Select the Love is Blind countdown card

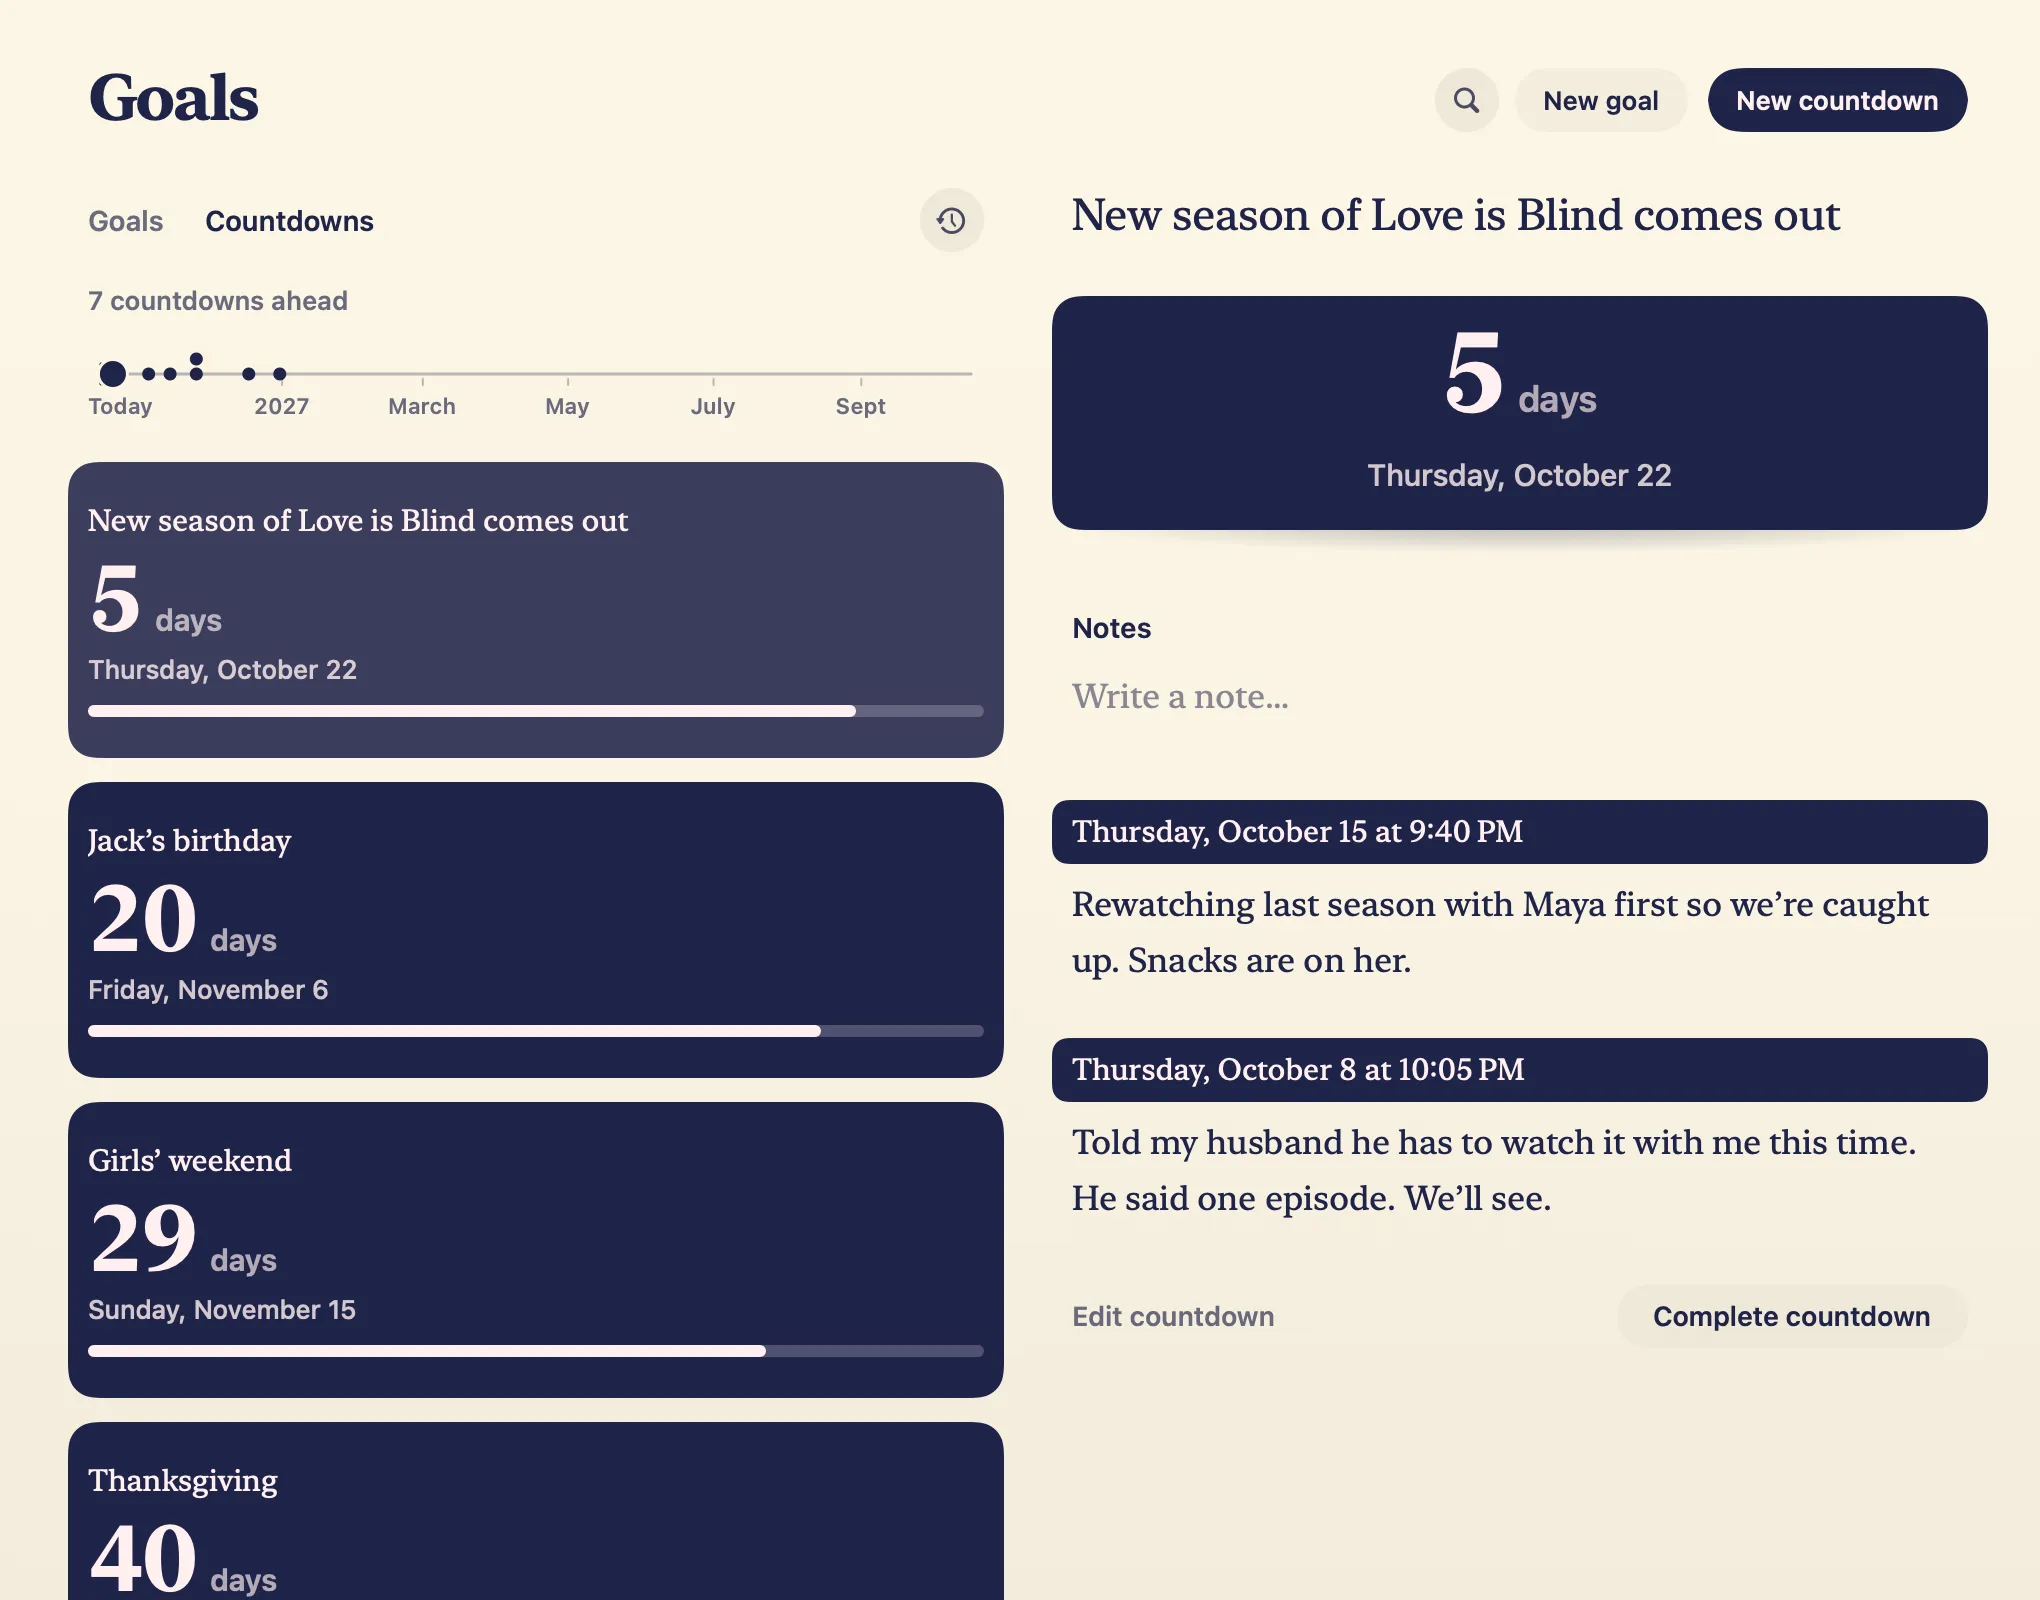click(x=535, y=610)
